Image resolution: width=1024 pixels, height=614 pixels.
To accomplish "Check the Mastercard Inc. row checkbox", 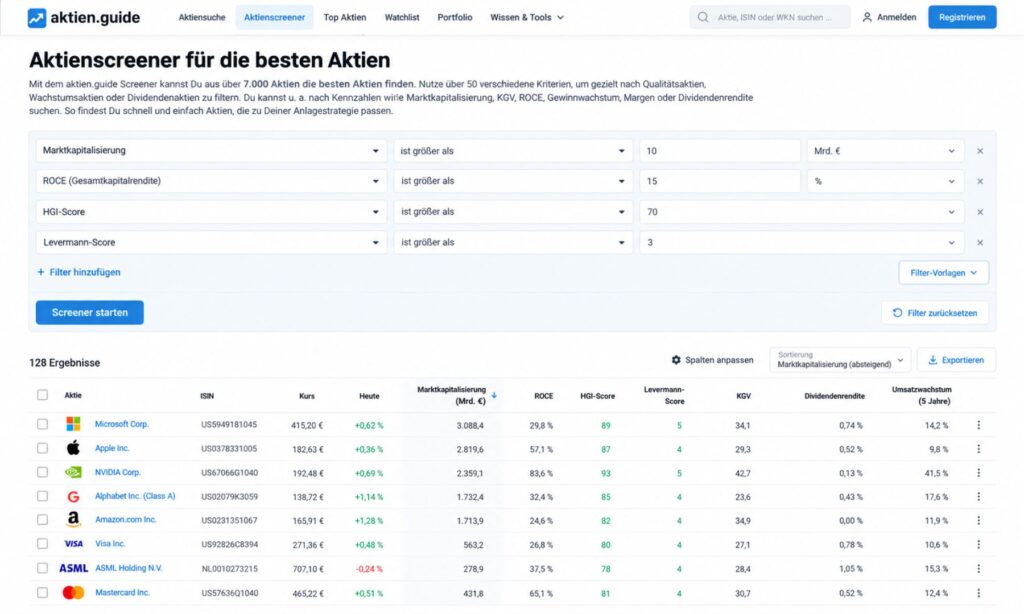I will coord(42,592).
